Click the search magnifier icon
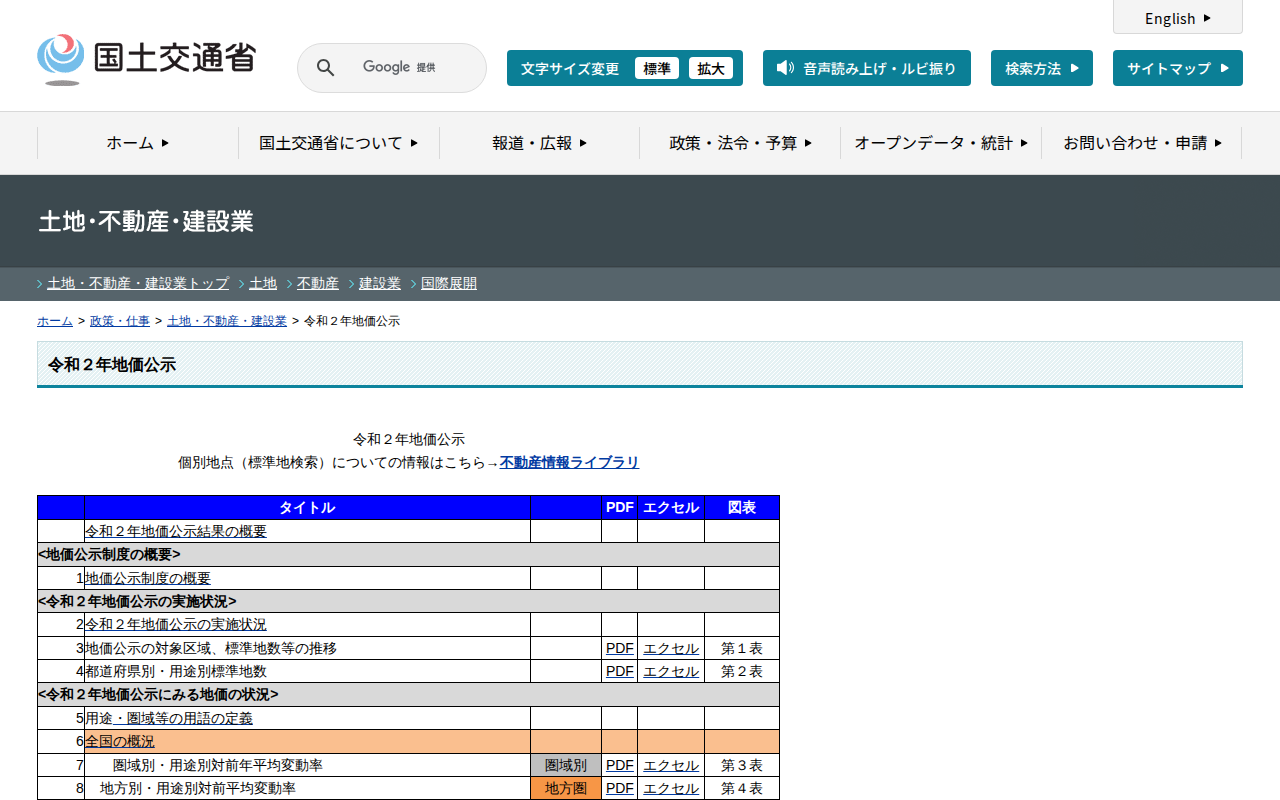 (x=325, y=68)
